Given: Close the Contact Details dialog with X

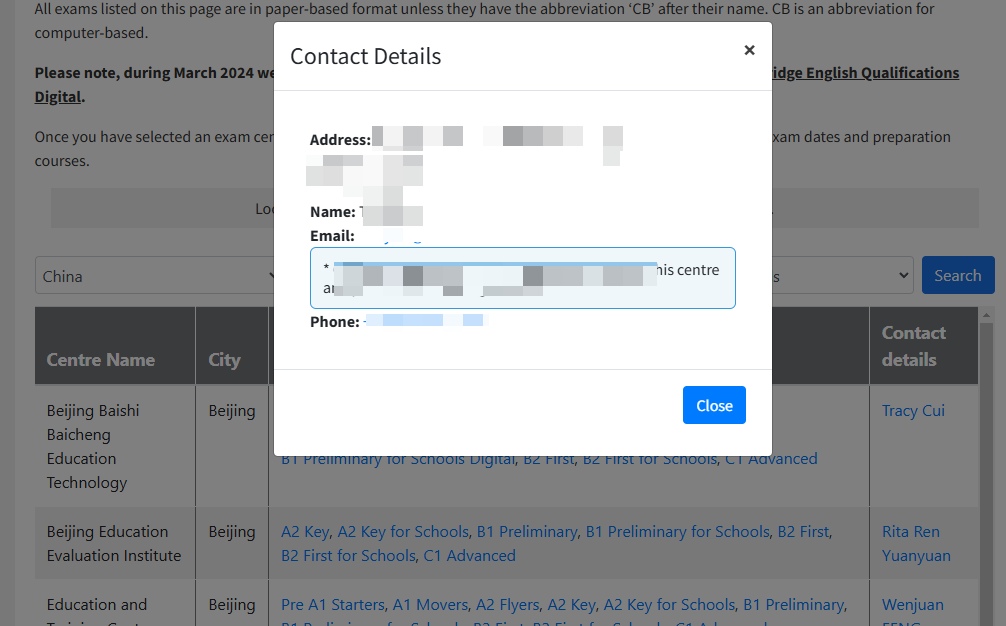Looking at the screenshot, I should coord(749,50).
